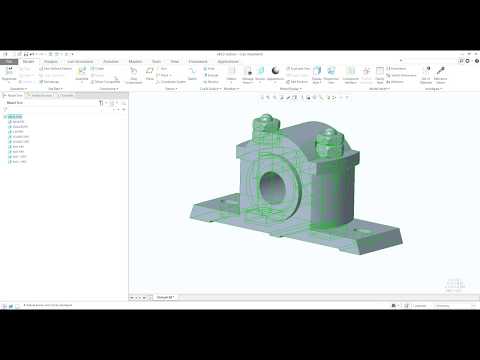Expand the Component group dropdown
Image resolution: width=480 pixels, height=360 pixels.
click(109, 89)
